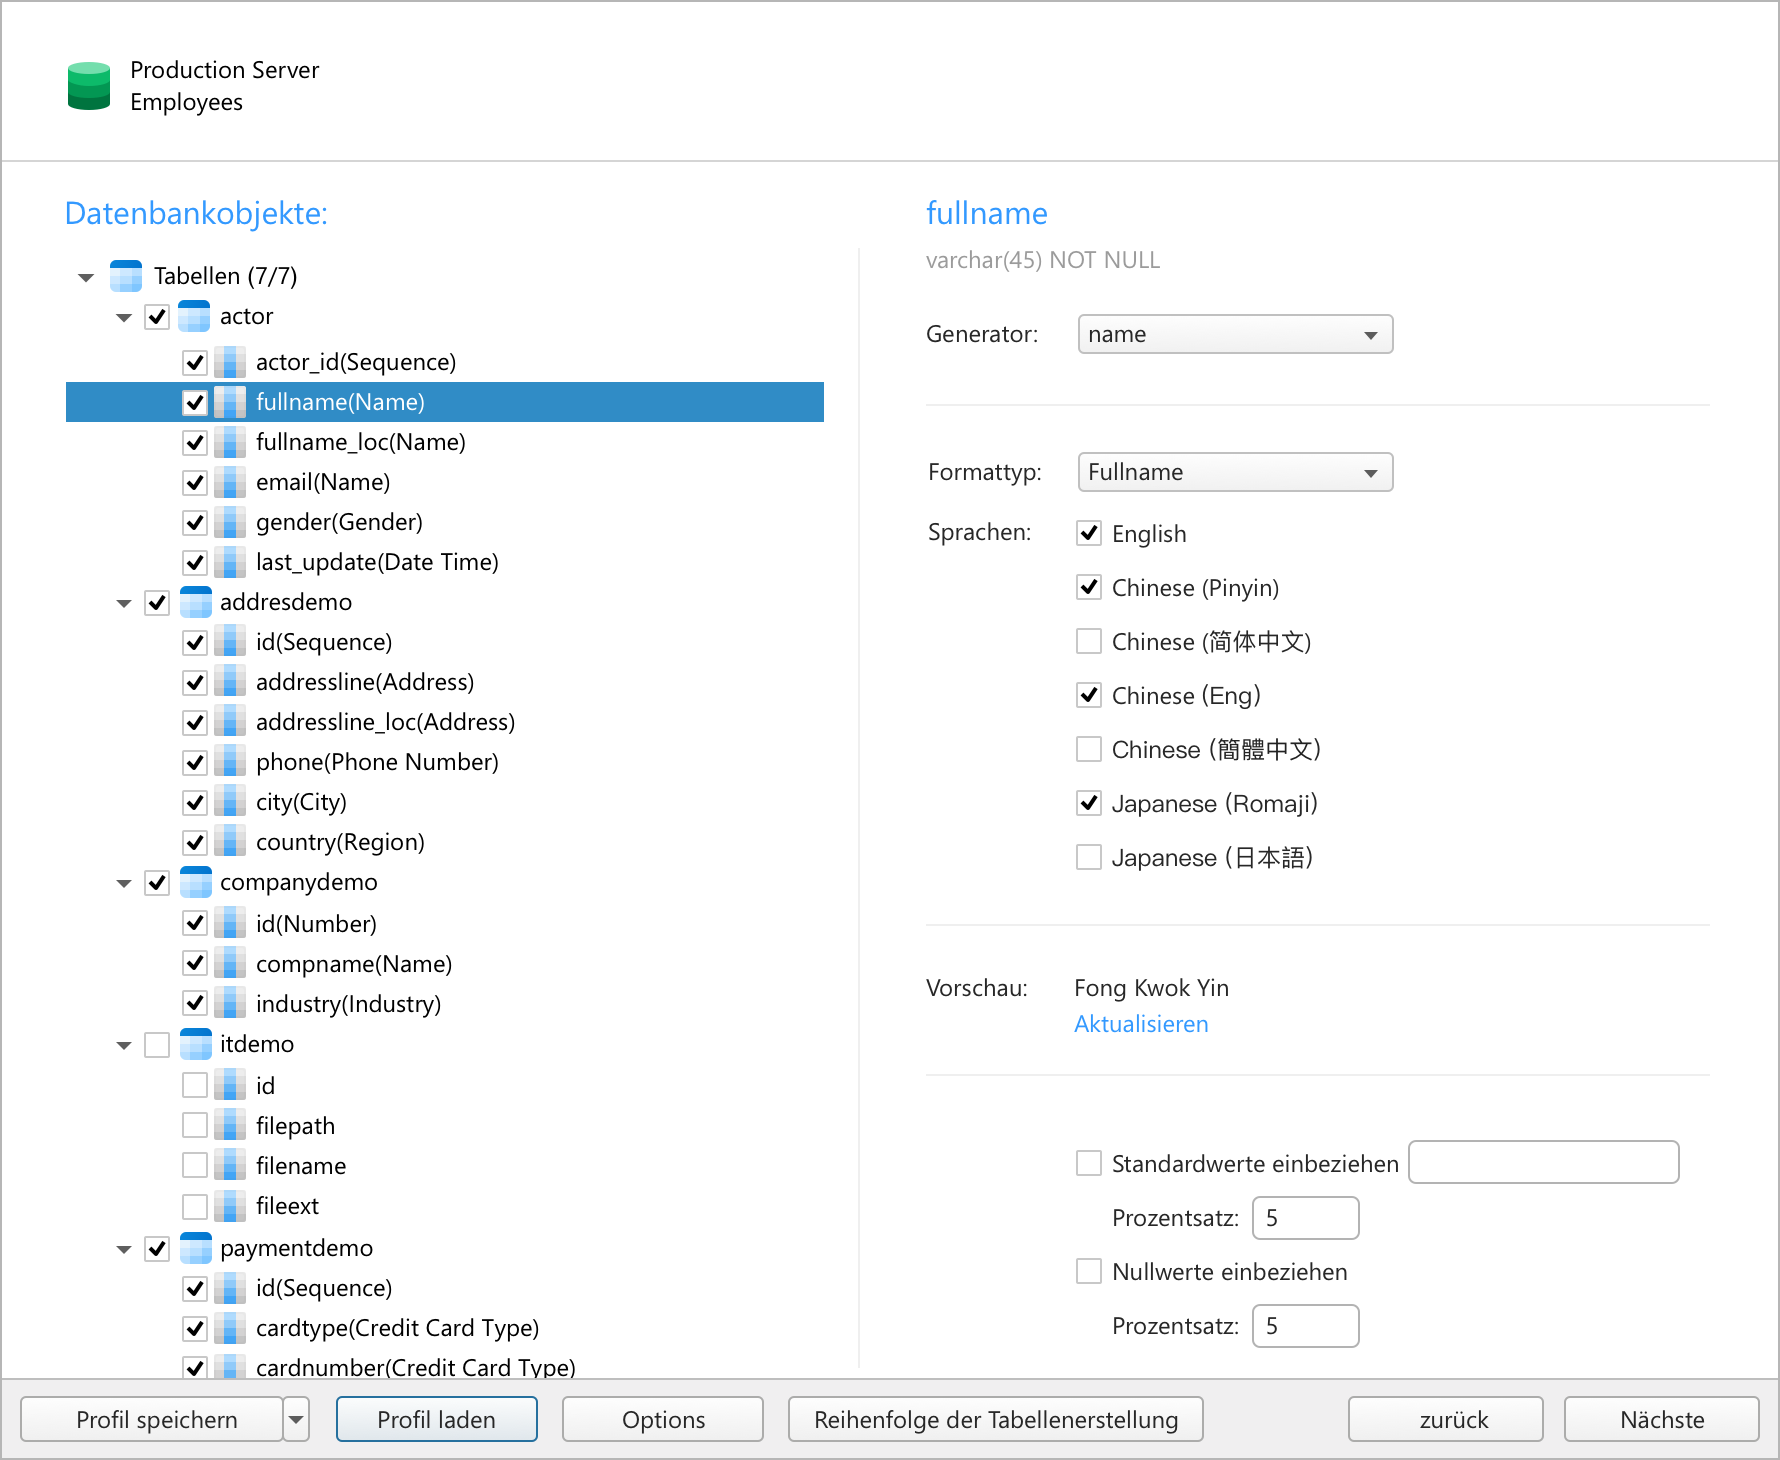Click column icon beside email(Name)
Viewport: 1780px width, 1460px height.
231,482
